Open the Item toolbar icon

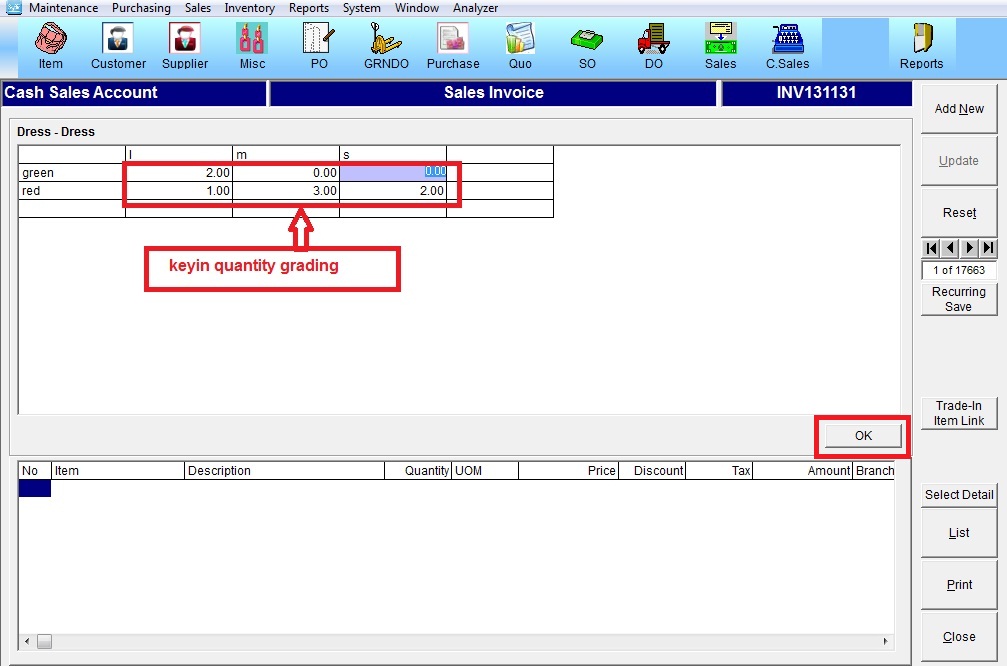50,46
